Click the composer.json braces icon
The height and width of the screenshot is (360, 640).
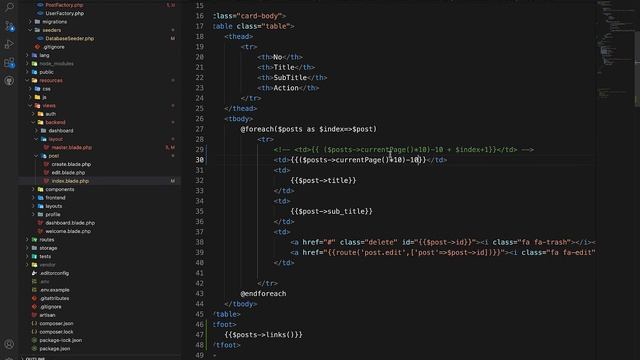point(34,323)
